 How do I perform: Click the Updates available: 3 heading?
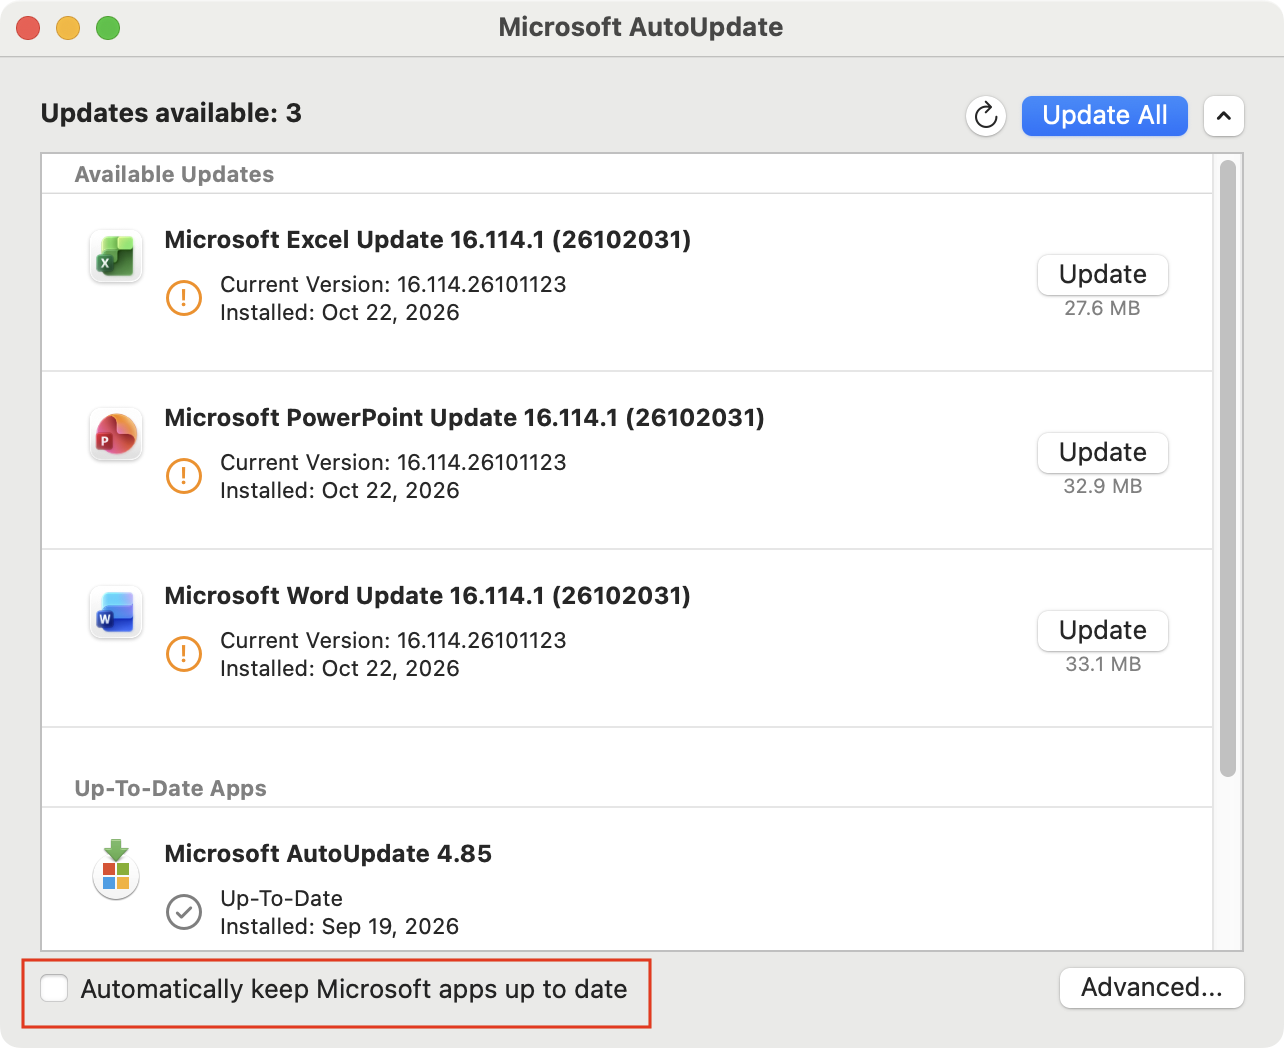(171, 113)
